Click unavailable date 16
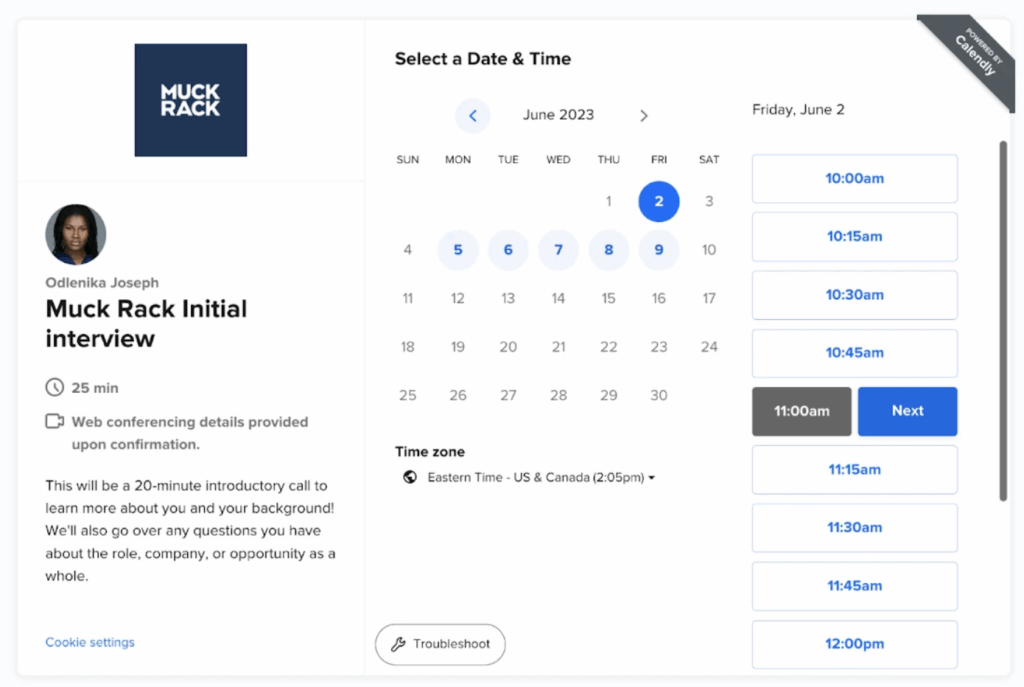 pyautogui.click(x=658, y=298)
